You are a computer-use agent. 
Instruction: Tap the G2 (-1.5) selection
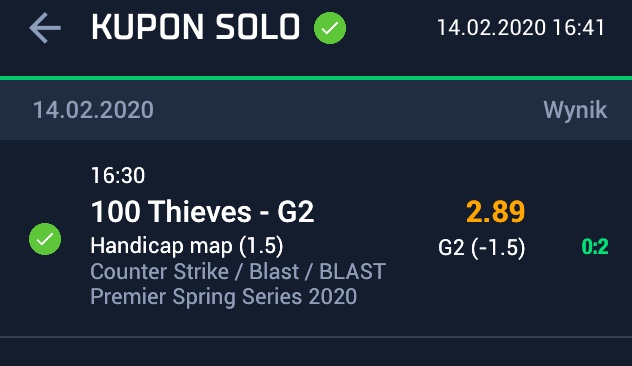click(482, 247)
